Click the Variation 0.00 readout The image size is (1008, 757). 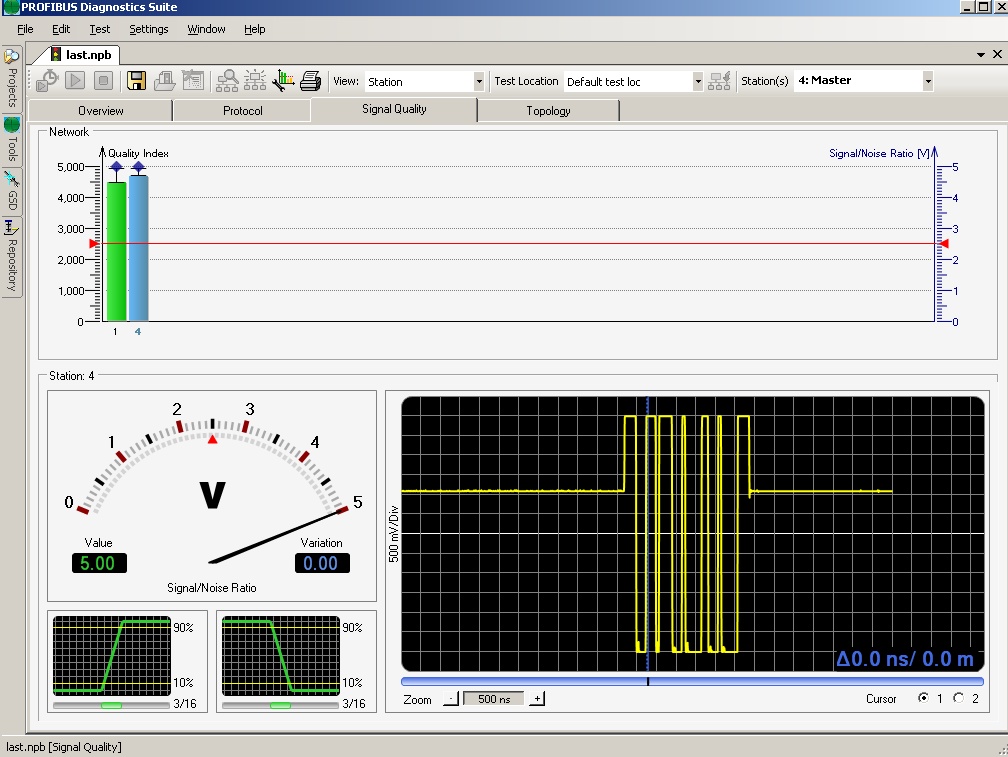(322, 563)
